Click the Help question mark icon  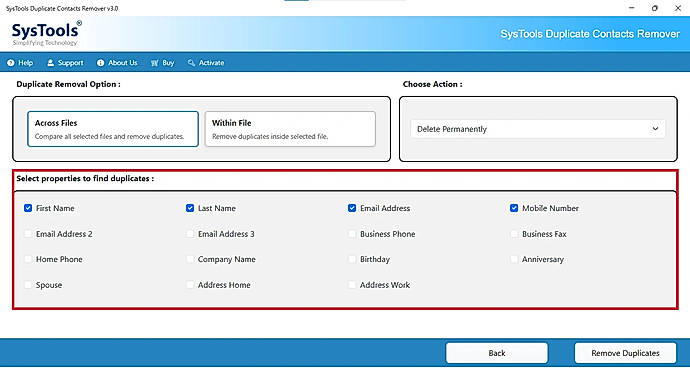click(x=11, y=63)
